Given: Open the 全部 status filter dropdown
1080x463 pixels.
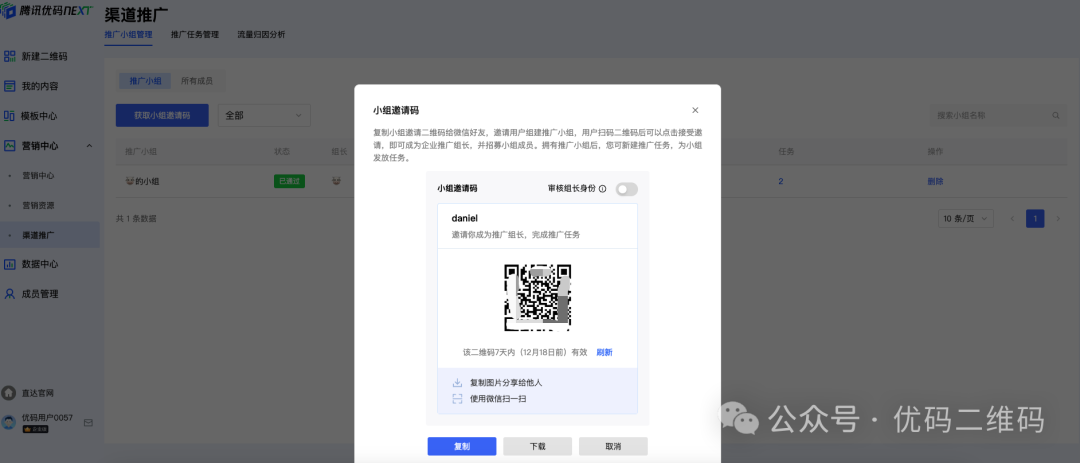Looking at the screenshot, I should click(x=264, y=116).
